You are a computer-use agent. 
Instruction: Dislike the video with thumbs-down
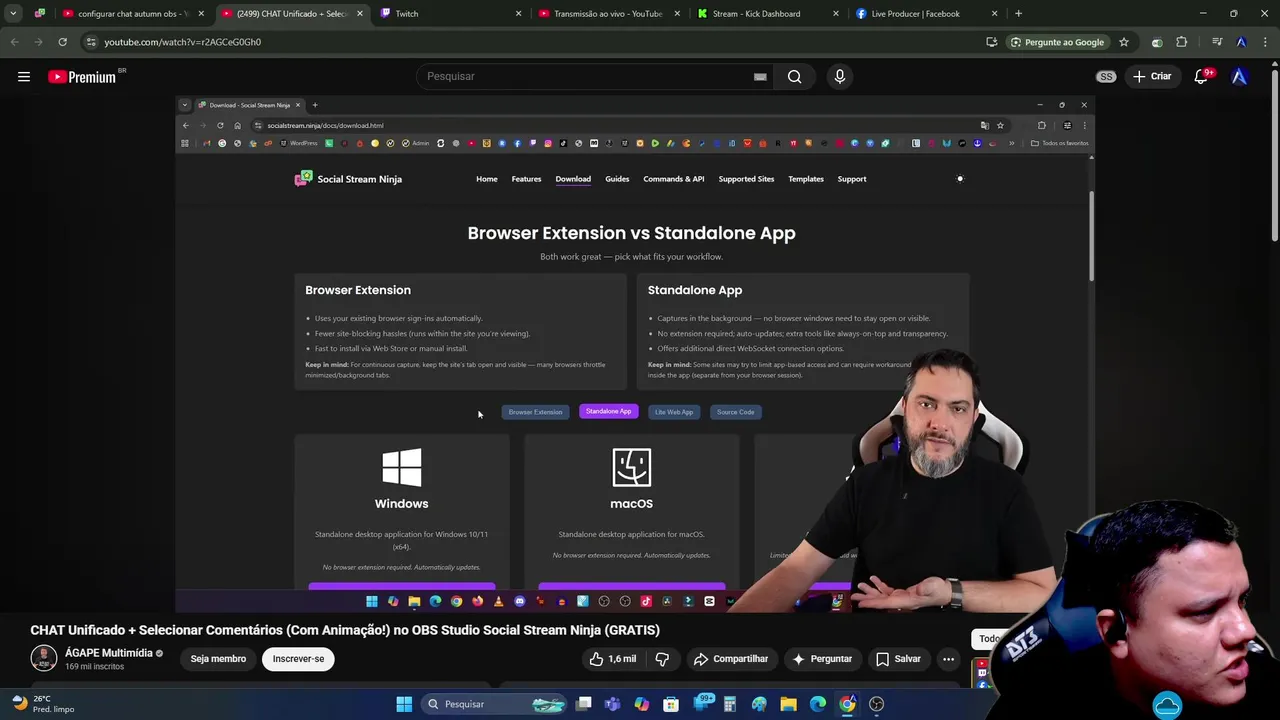click(662, 659)
